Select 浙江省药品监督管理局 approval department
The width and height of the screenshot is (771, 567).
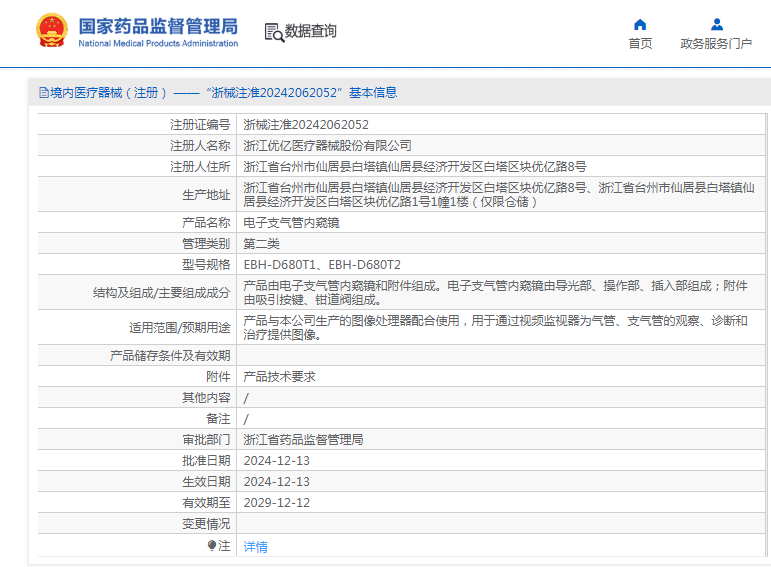(x=303, y=440)
